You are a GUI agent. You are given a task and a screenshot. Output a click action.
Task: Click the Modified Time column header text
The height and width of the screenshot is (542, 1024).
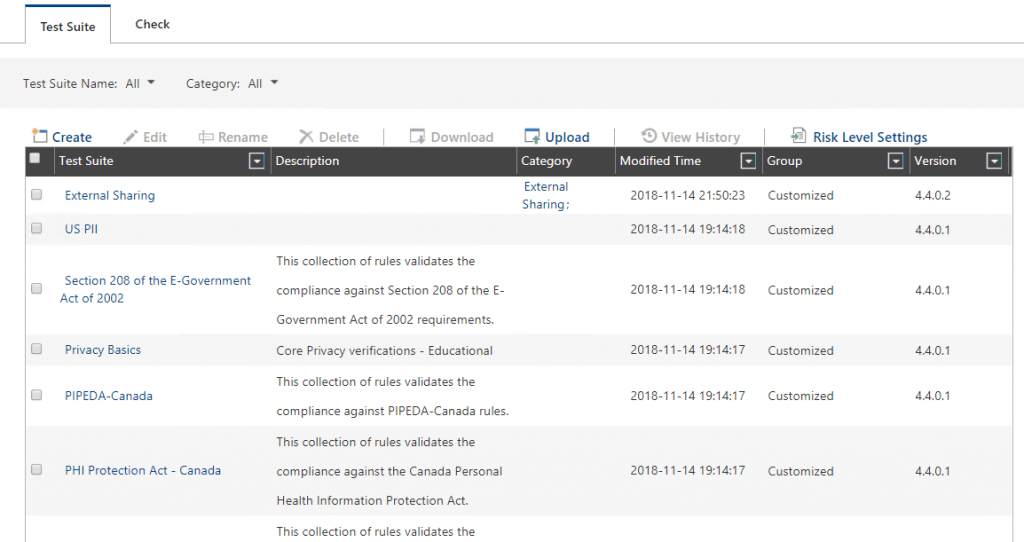660,161
